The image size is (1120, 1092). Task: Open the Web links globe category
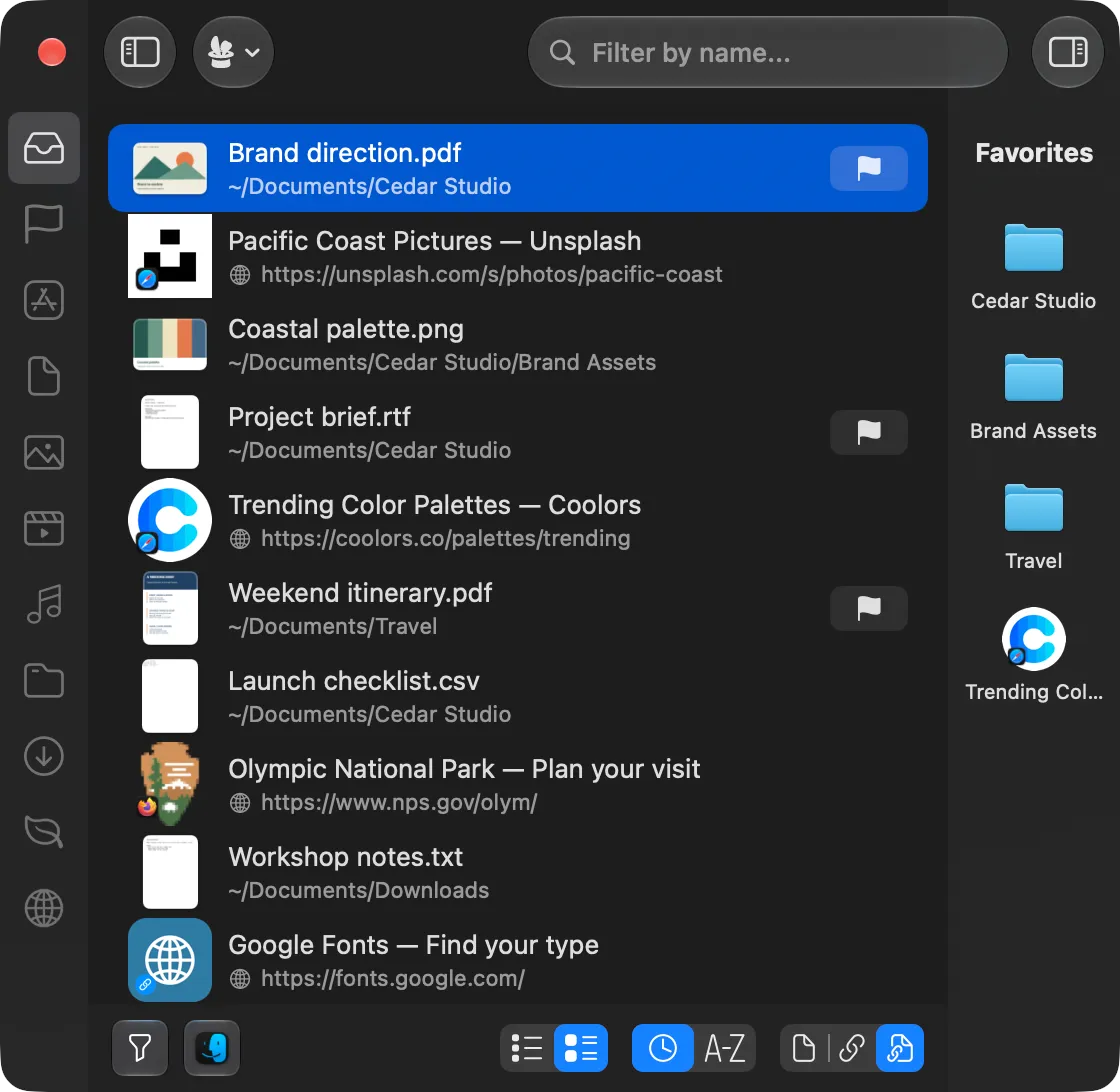44,908
